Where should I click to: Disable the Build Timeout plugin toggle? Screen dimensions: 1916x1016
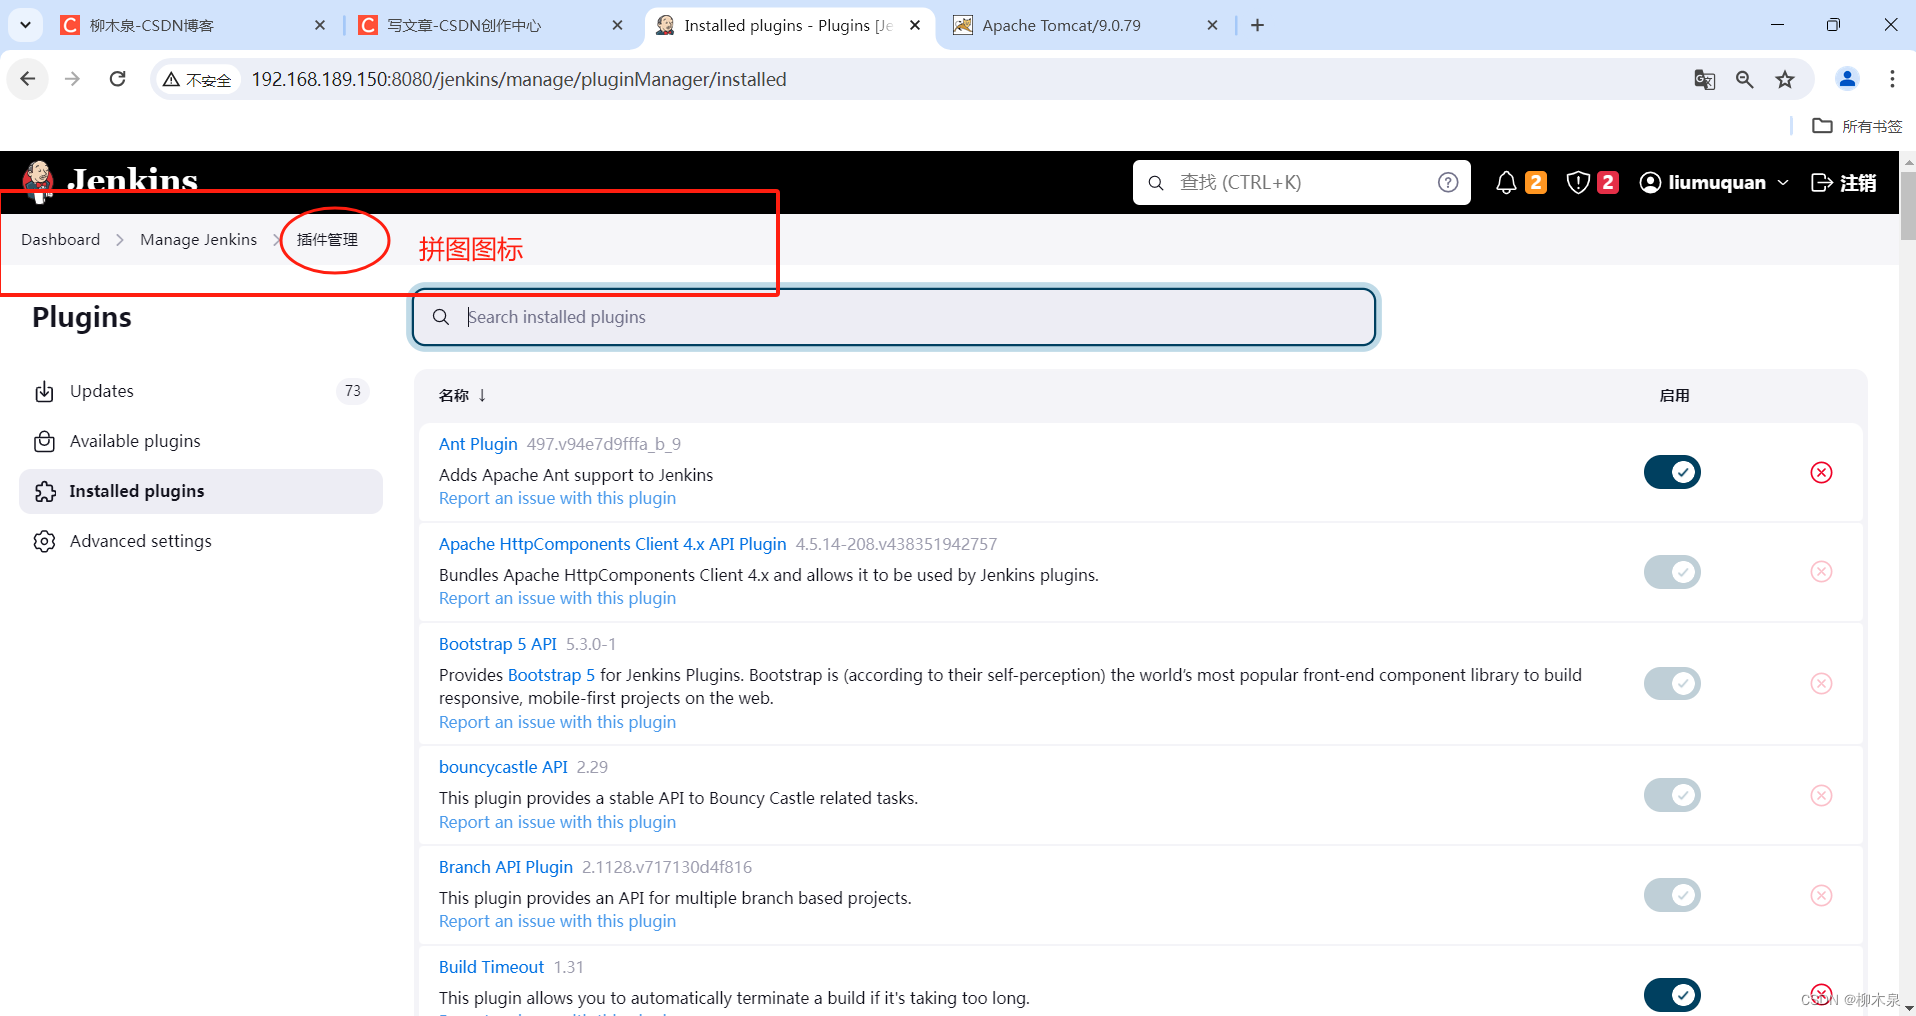coord(1672,995)
